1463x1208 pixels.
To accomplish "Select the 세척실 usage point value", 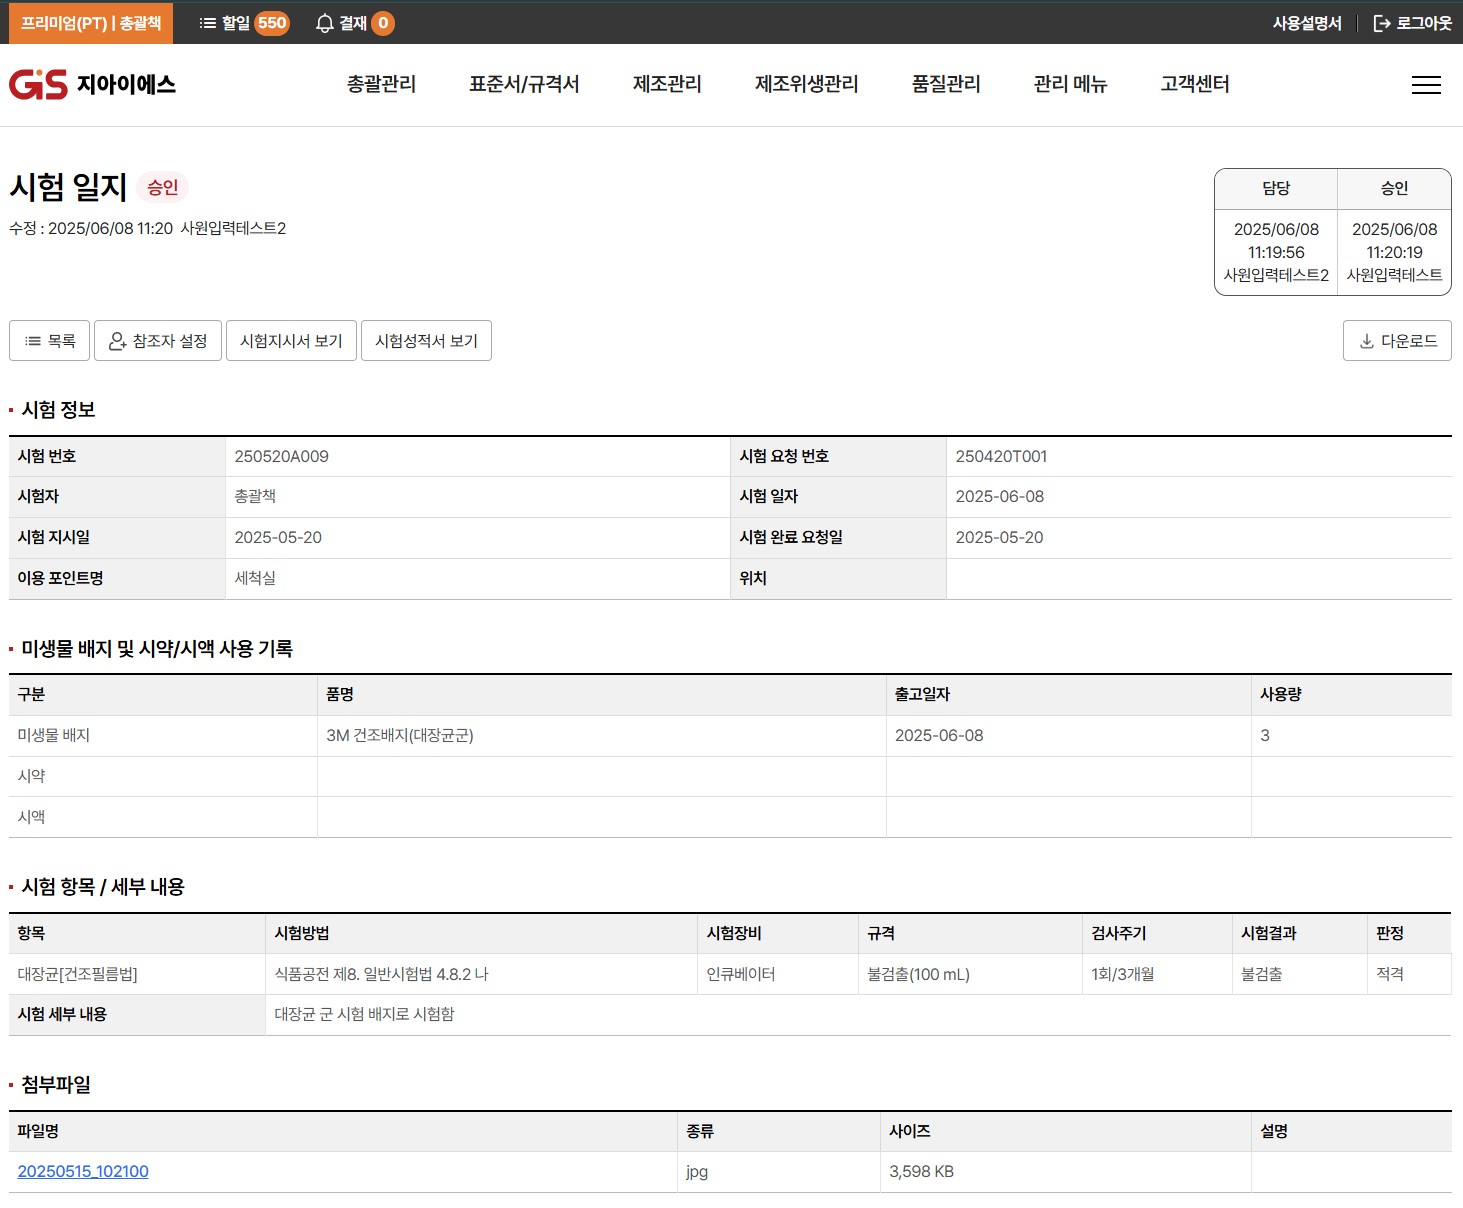I will (x=255, y=578).
